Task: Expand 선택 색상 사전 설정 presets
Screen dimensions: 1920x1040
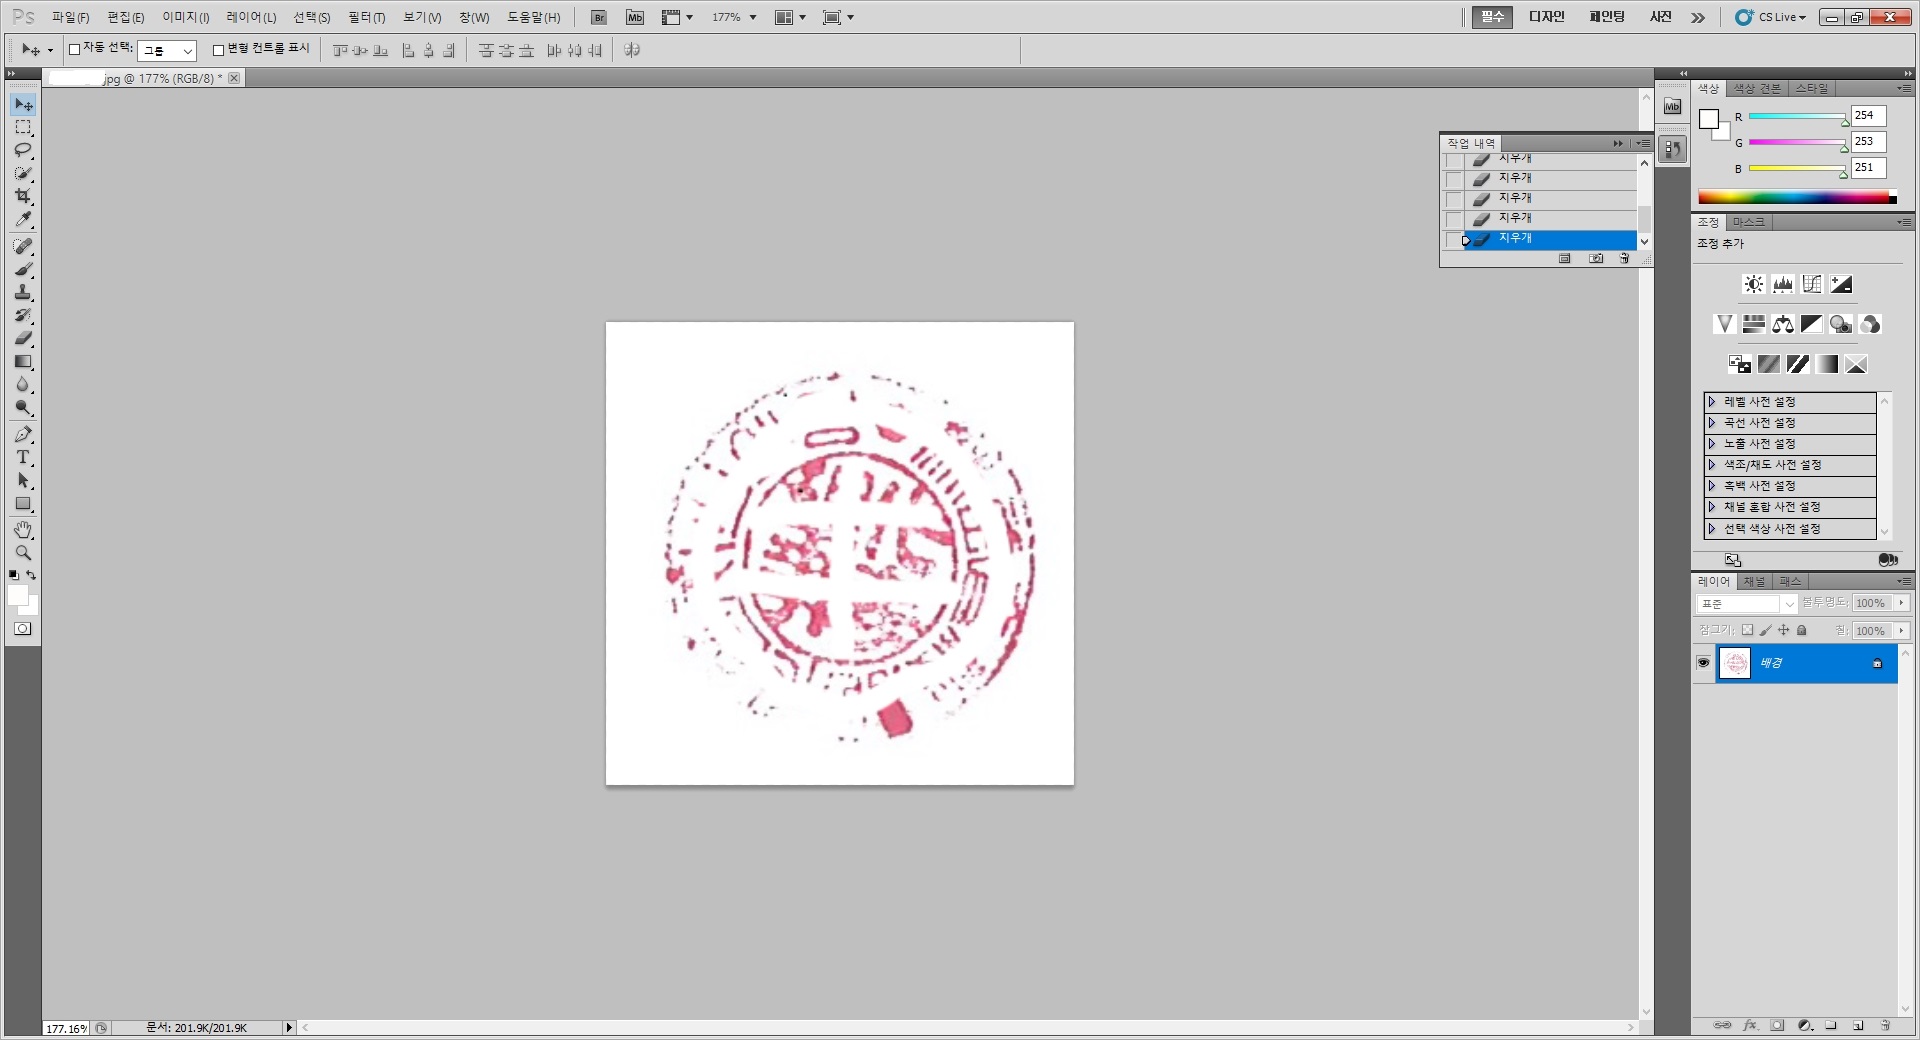Action: [1712, 529]
